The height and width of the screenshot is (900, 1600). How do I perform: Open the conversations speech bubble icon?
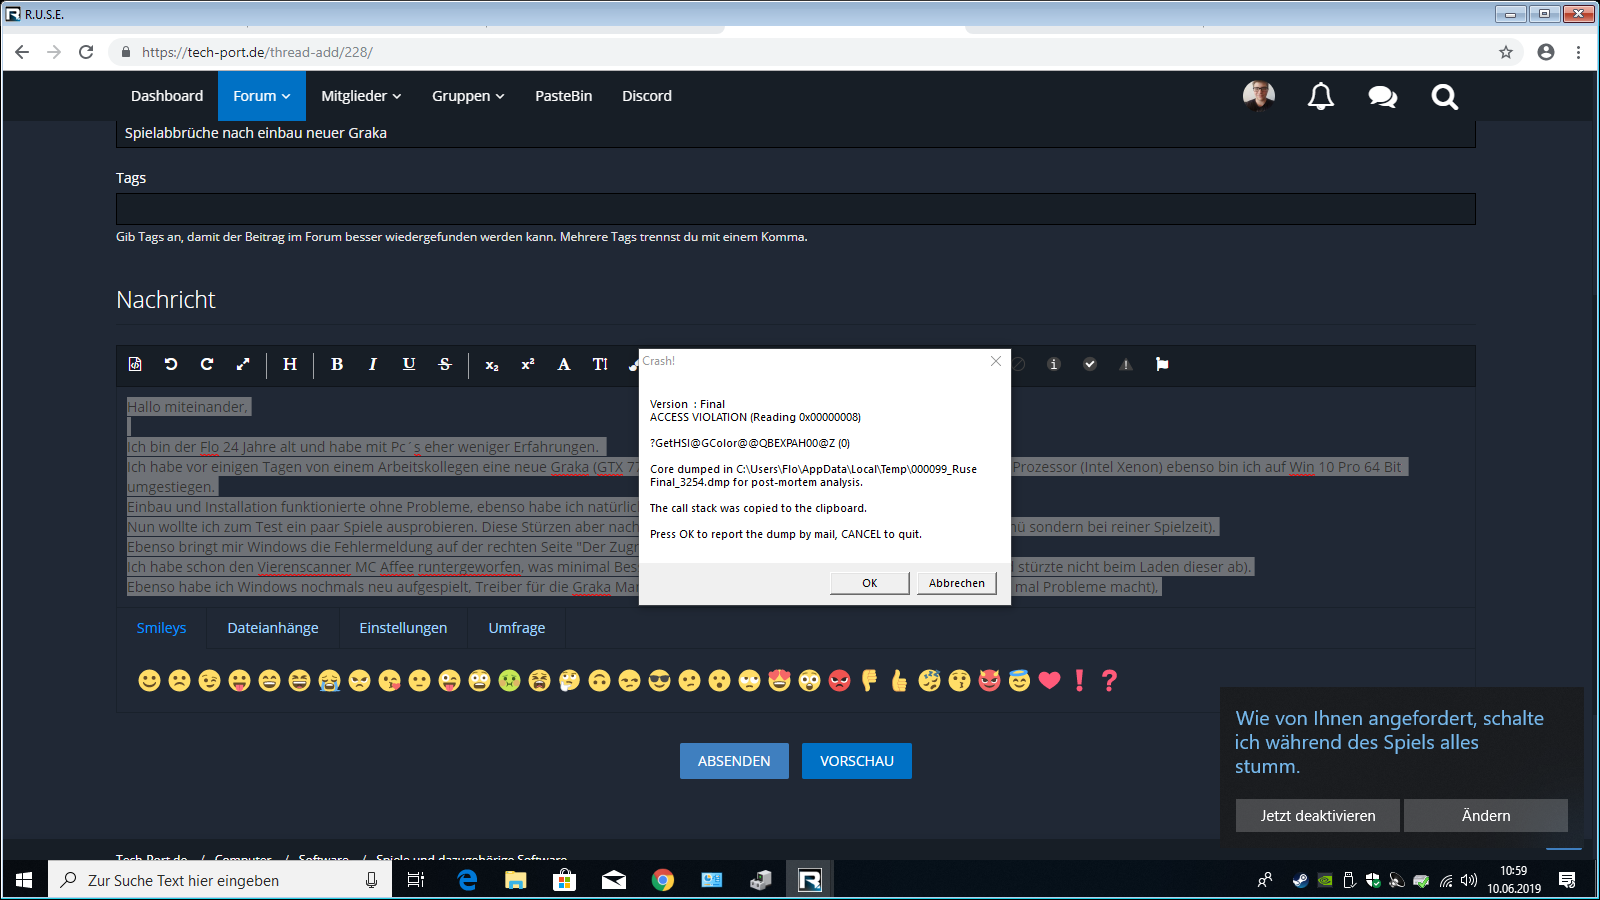1382,97
